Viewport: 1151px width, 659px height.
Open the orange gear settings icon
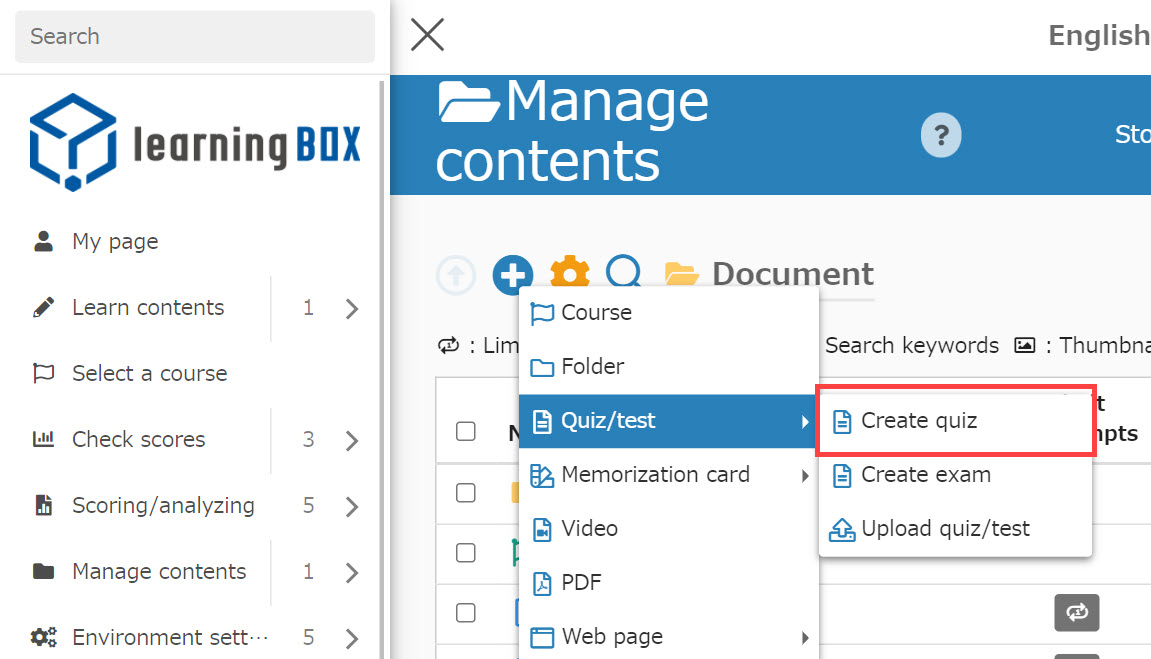pyautogui.click(x=570, y=274)
